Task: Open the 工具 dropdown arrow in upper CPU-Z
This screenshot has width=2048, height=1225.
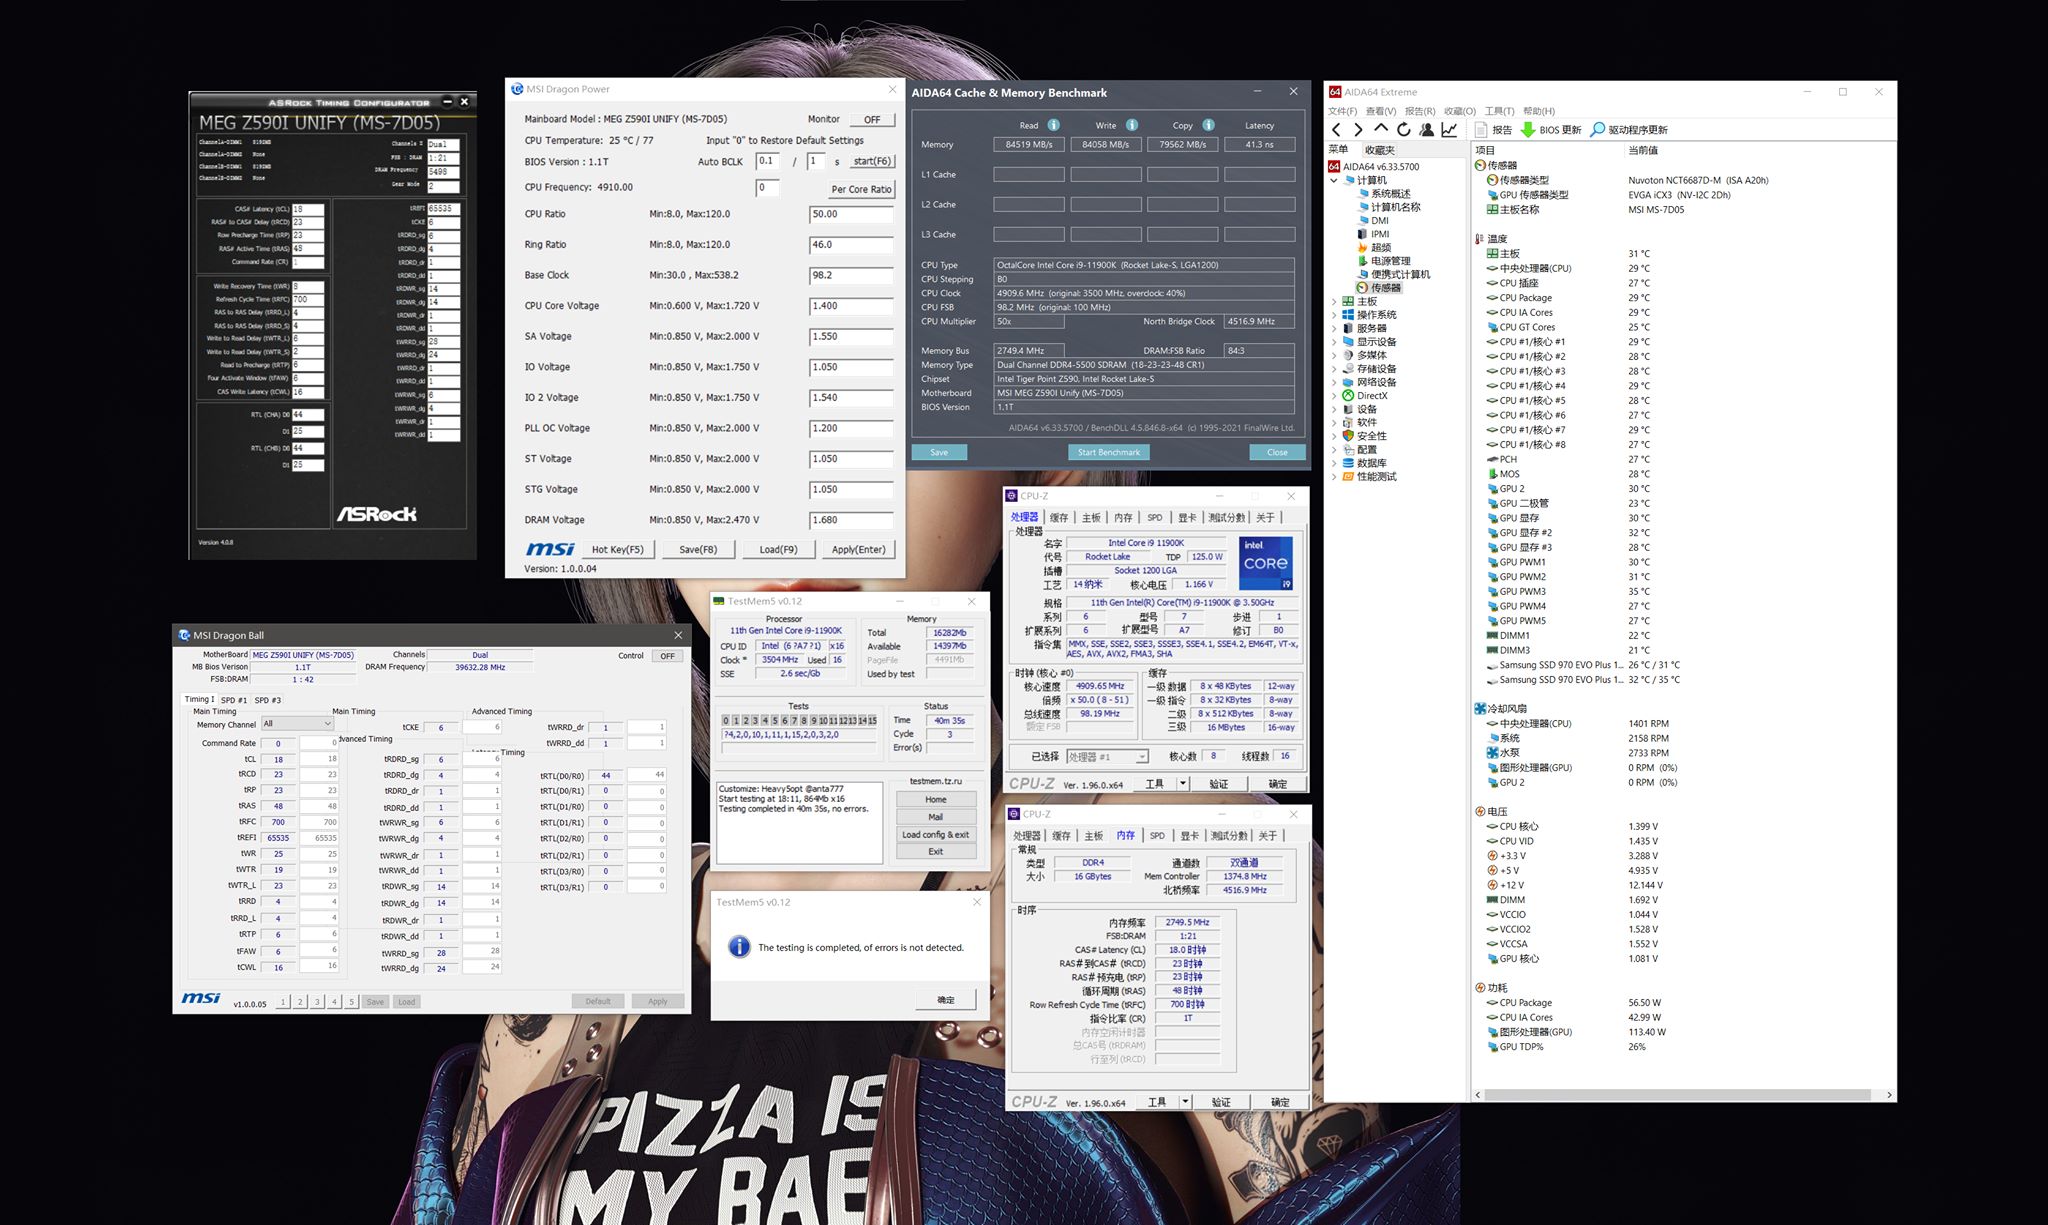Action: tap(1183, 784)
